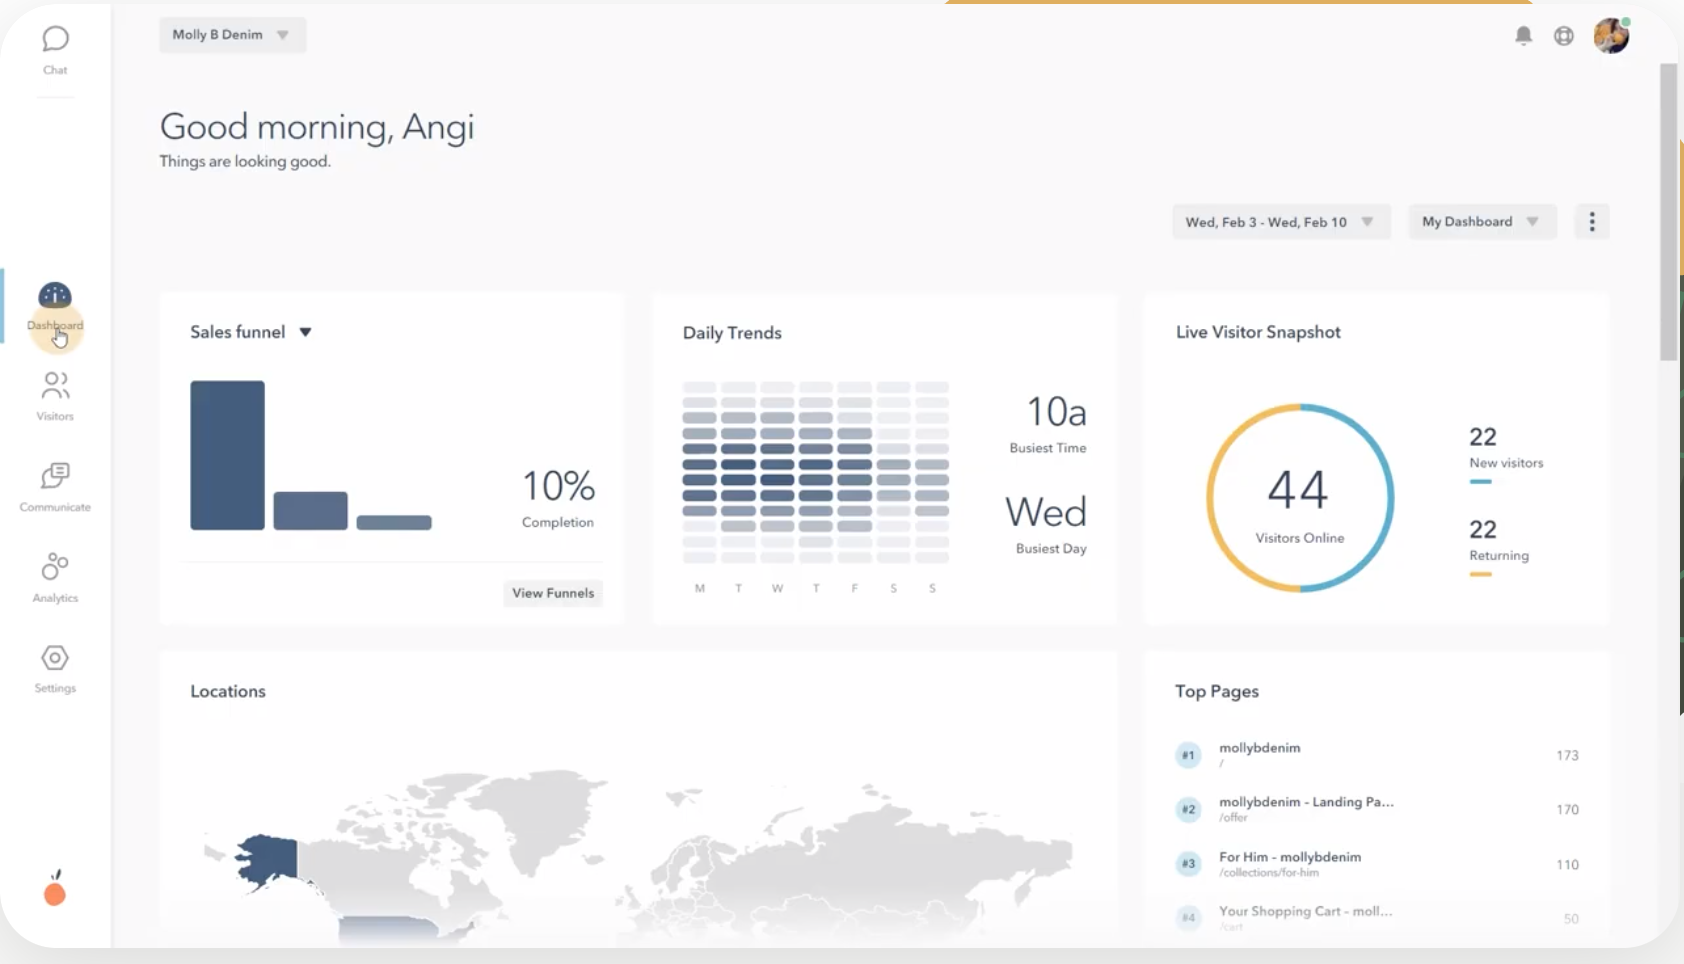Screen dimensions: 1684x964
Task: Open the Analytics icon
Action: pyautogui.click(x=55, y=567)
